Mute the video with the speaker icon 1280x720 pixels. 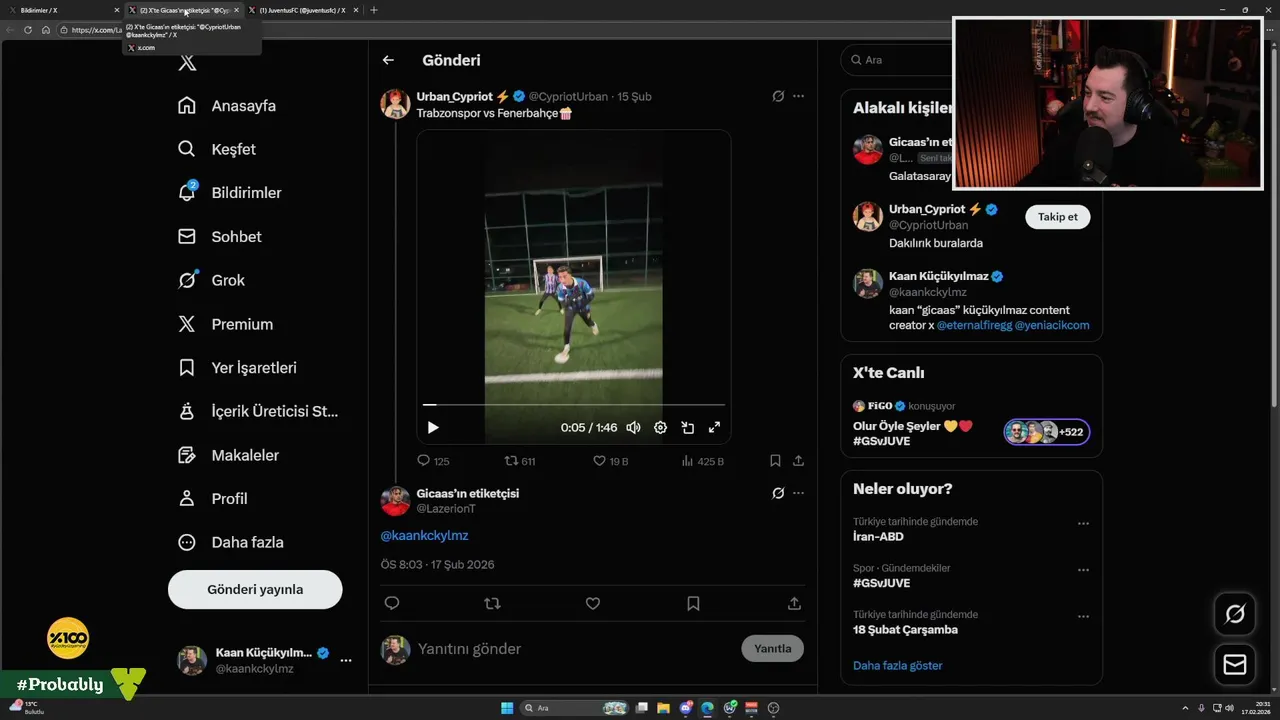633,427
